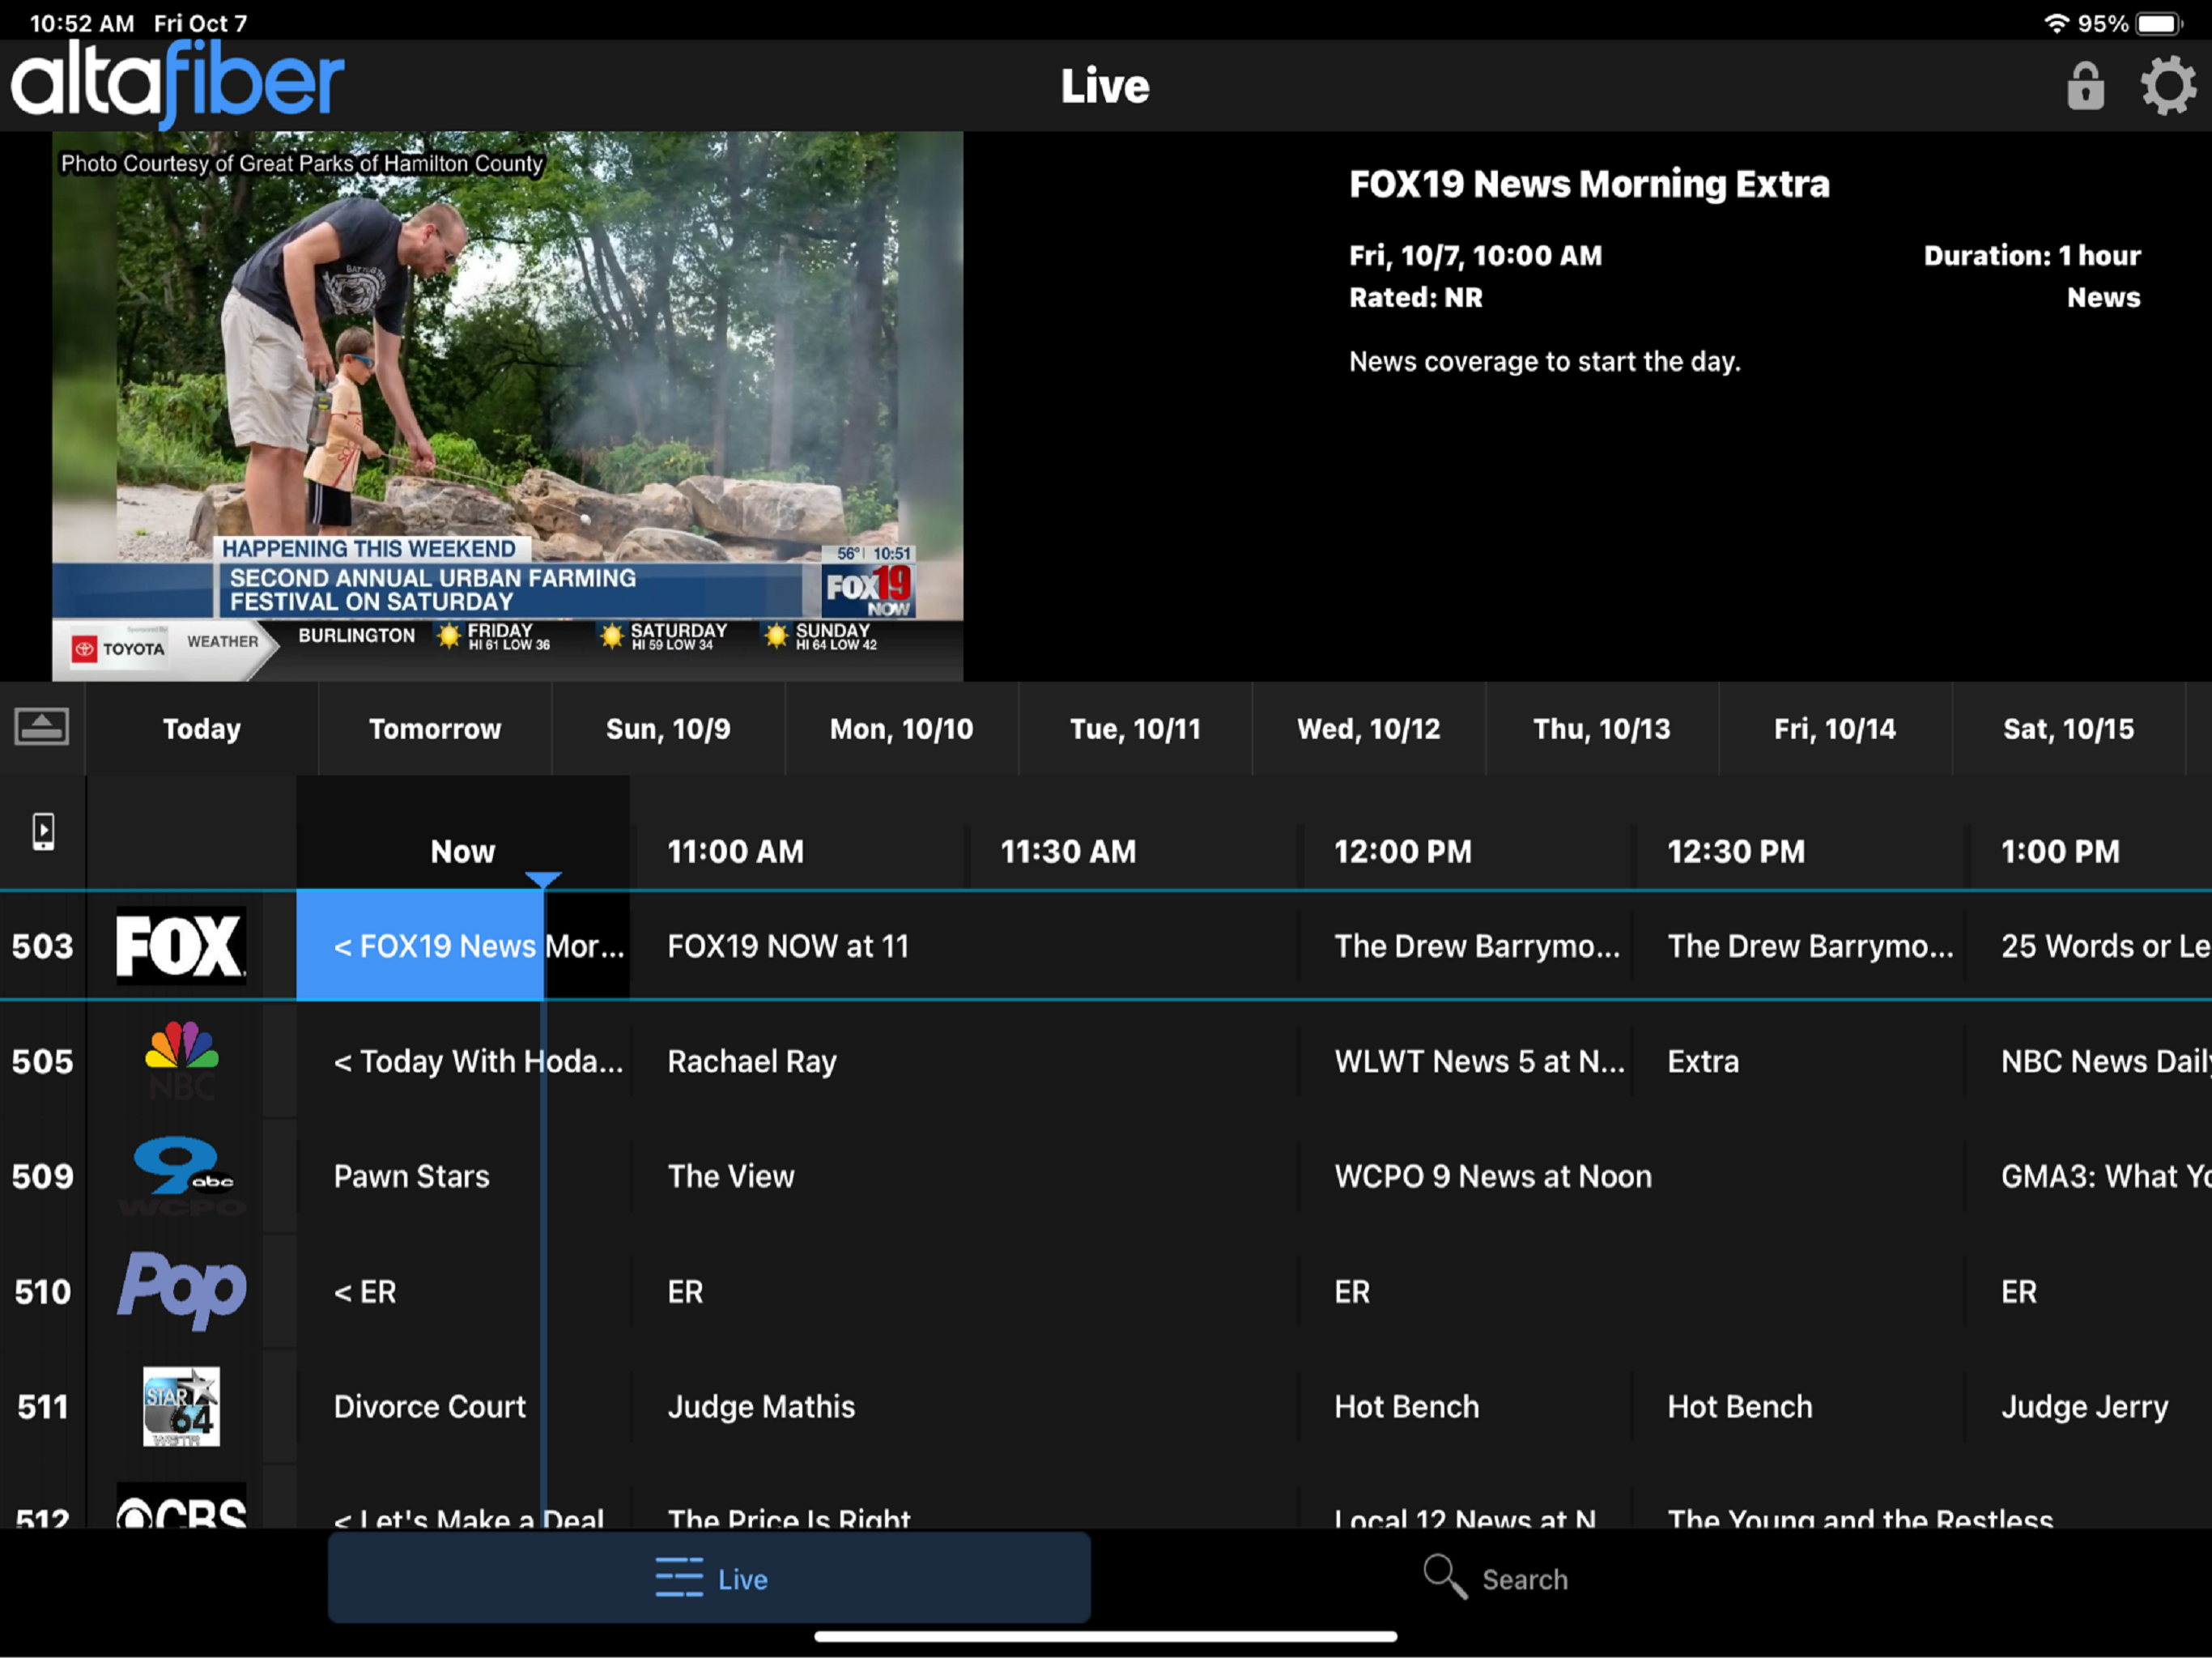2212x1658 pixels.
Task: Select the Sat, 10/15 tab
Action: pos(2069,729)
